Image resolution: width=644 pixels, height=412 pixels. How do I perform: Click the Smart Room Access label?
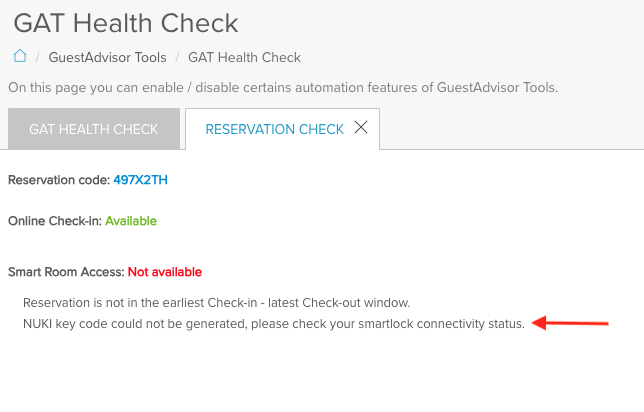66,272
